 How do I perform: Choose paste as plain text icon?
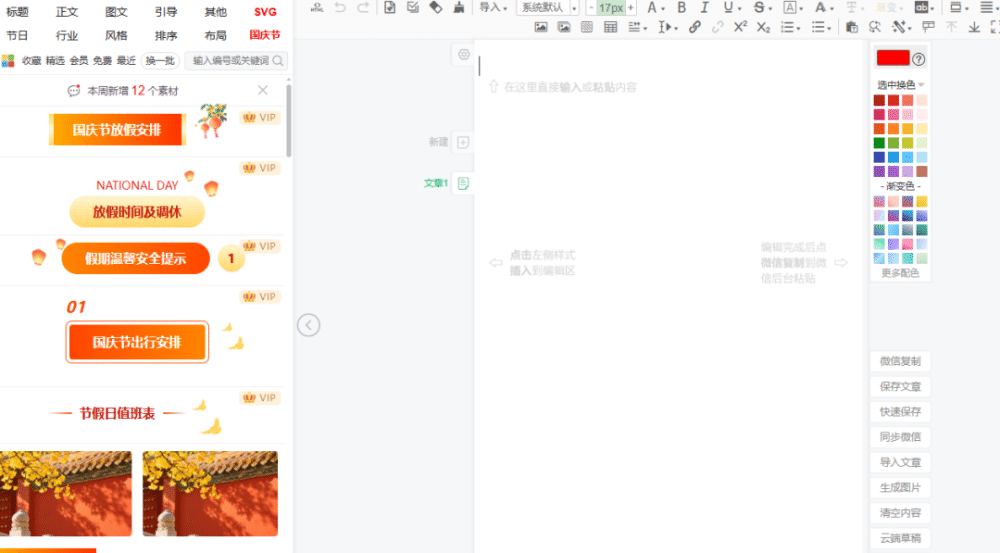[851, 27]
